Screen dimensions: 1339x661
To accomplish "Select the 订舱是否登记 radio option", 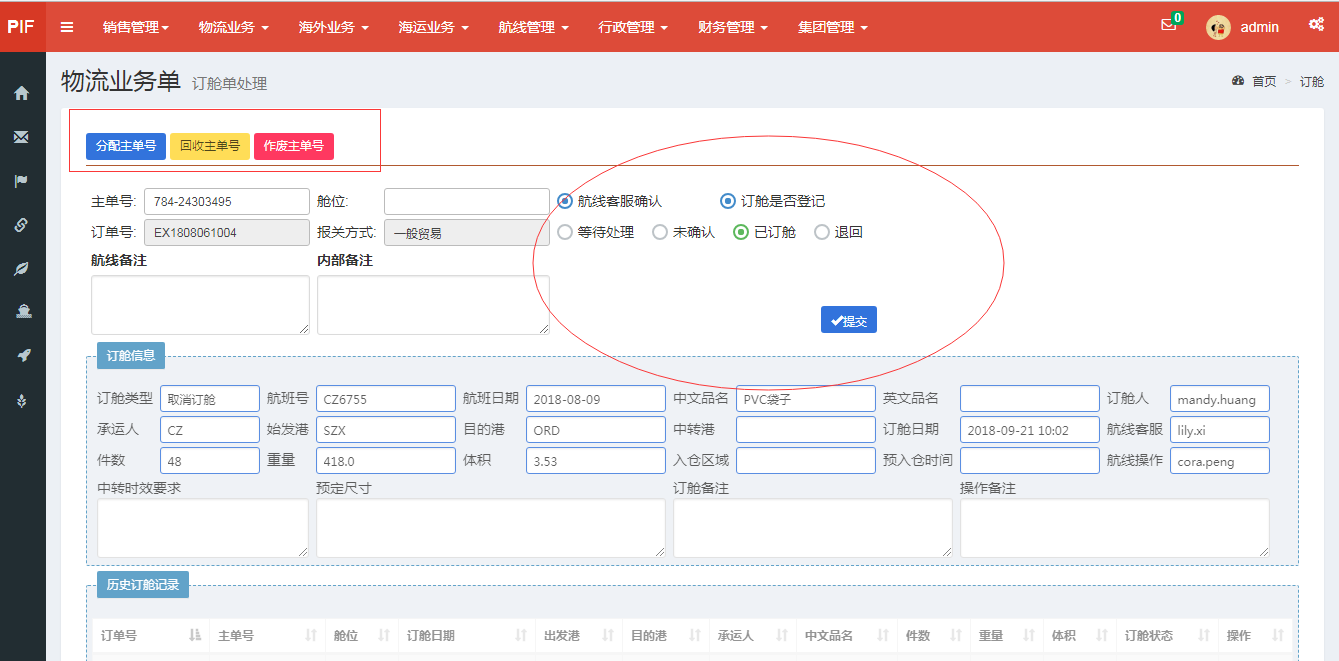I will (x=728, y=201).
